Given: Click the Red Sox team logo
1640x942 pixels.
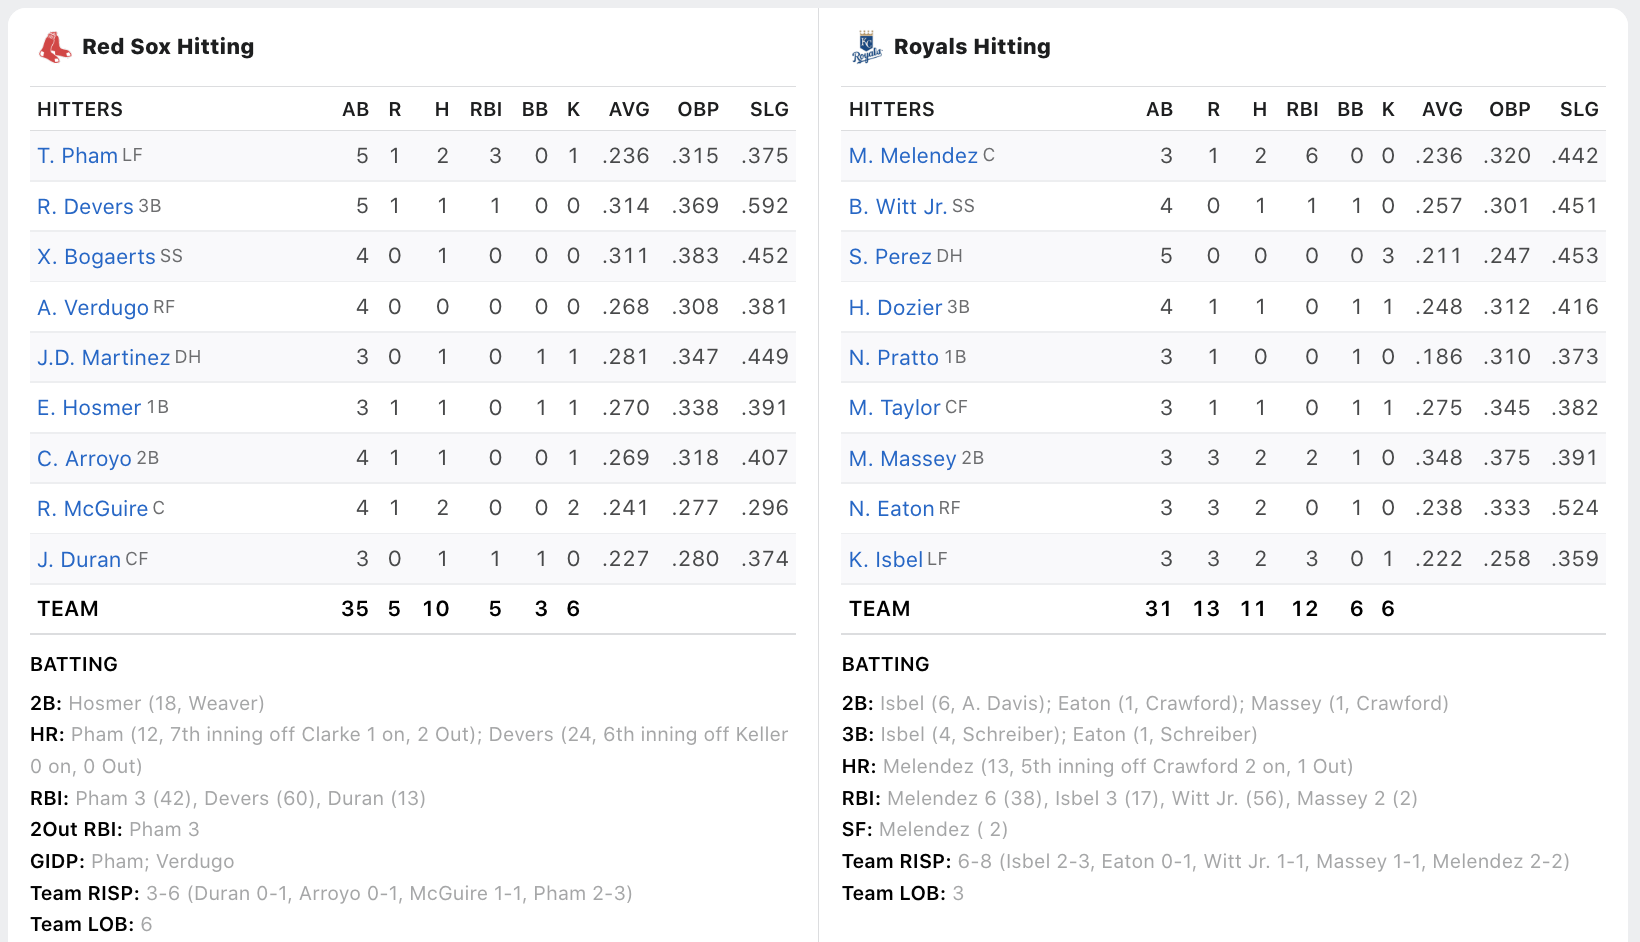Looking at the screenshot, I should click(55, 47).
